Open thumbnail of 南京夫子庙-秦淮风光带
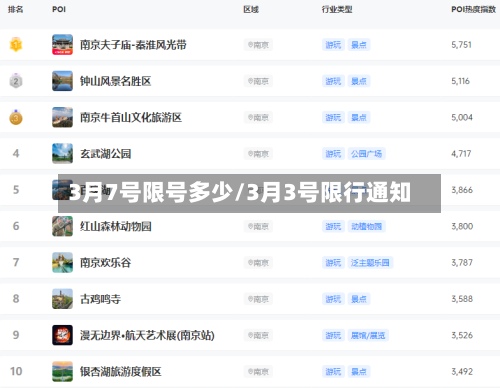Screen dimensions: 500x388 pyautogui.click(x=62, y=45)
